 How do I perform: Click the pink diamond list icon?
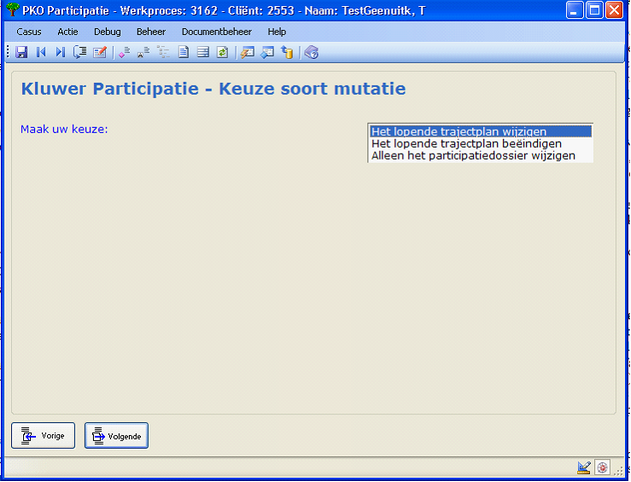(x=124, y=52)
